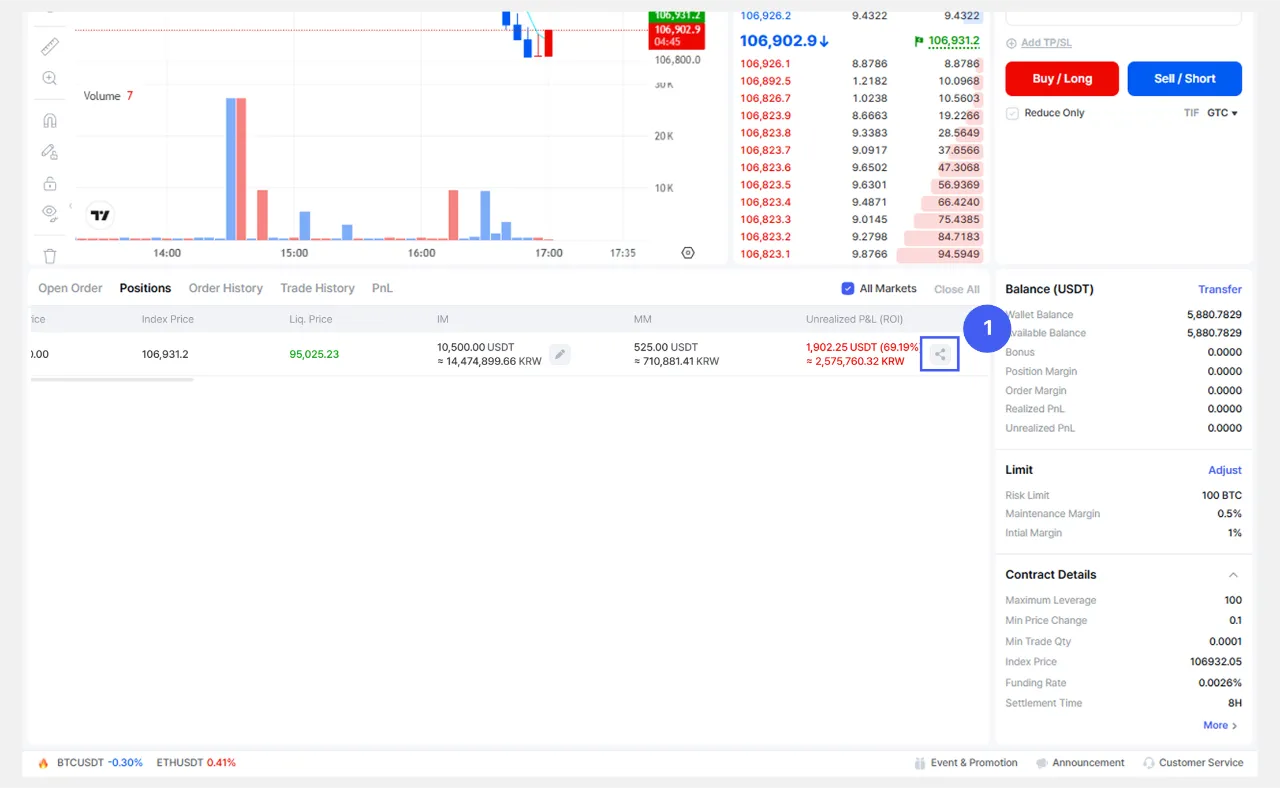Collapse the Contract Details section
The height and width of the screenshot is (788, 1280).
tap(1233, 575)
